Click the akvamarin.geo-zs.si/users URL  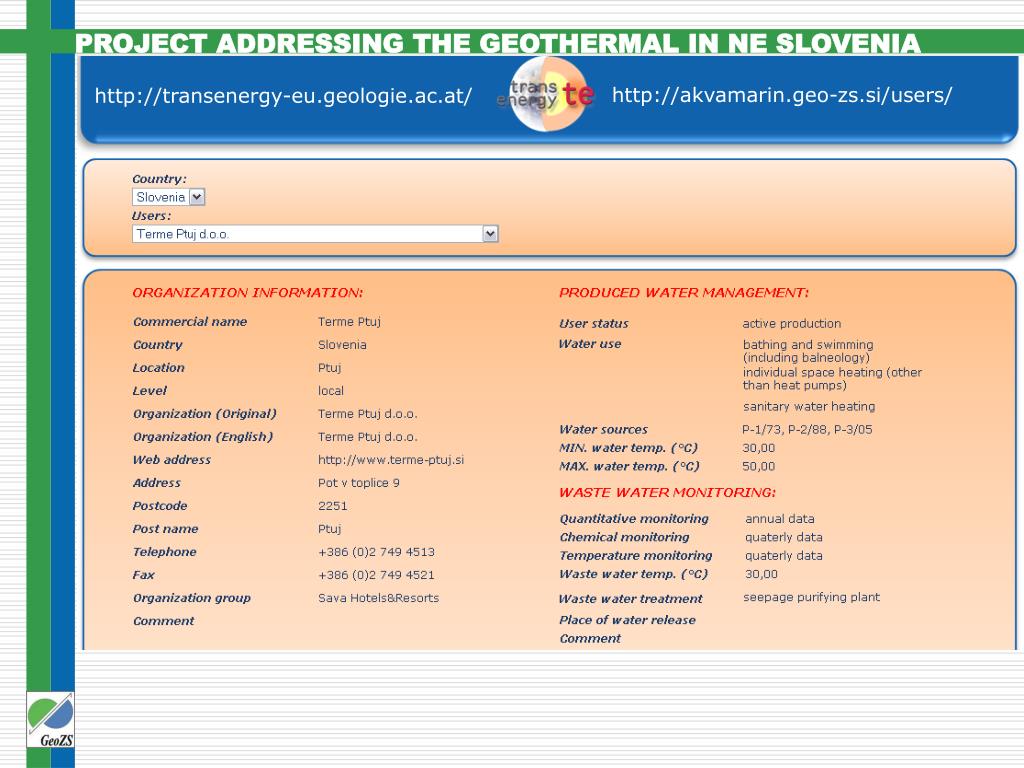click(782, 96)
